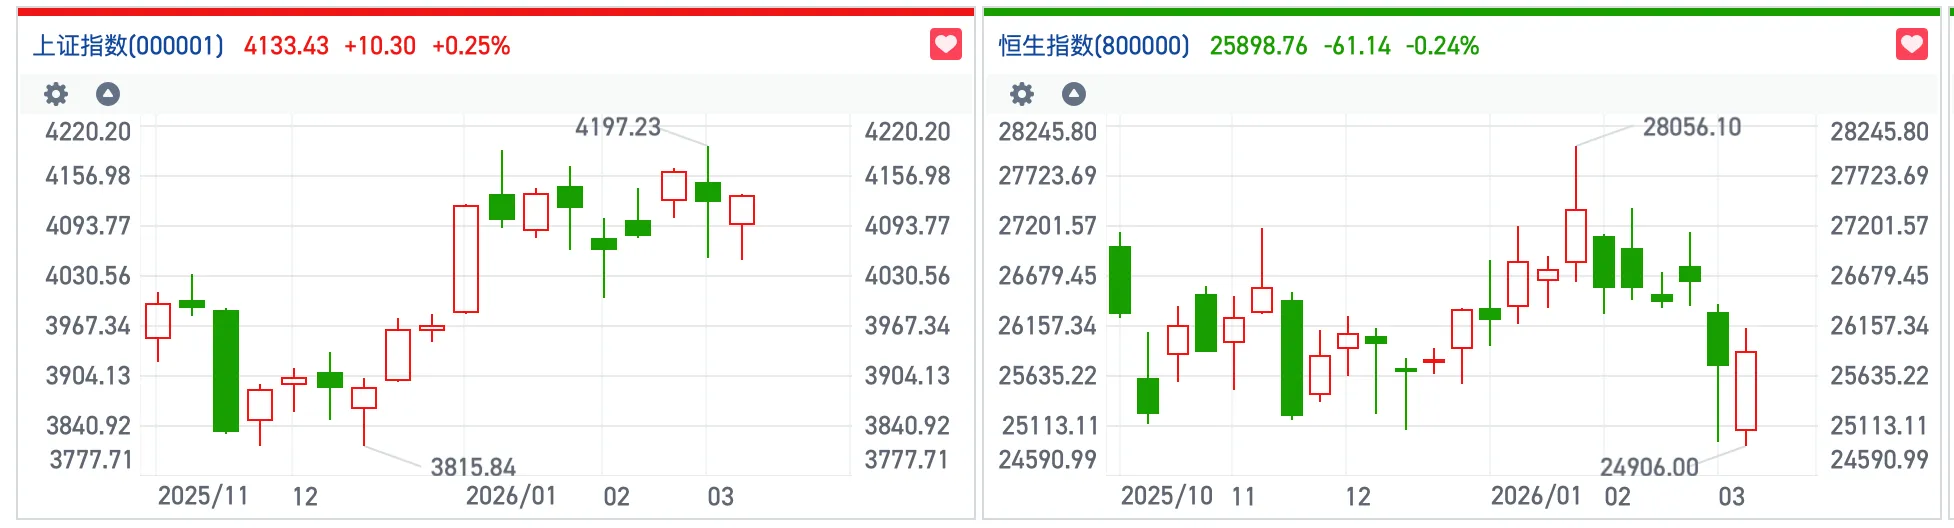Click the 2026/01 date label under 上证指数

pyautogui.click(x=511, y=496)
